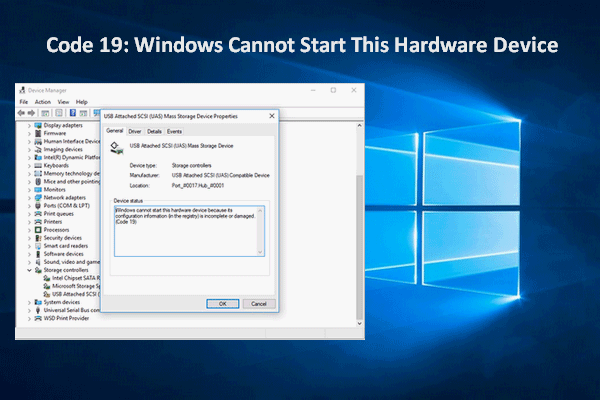
Task: Click the Device Manager scrollbar up arrow
Action: [x=359, y=126]
